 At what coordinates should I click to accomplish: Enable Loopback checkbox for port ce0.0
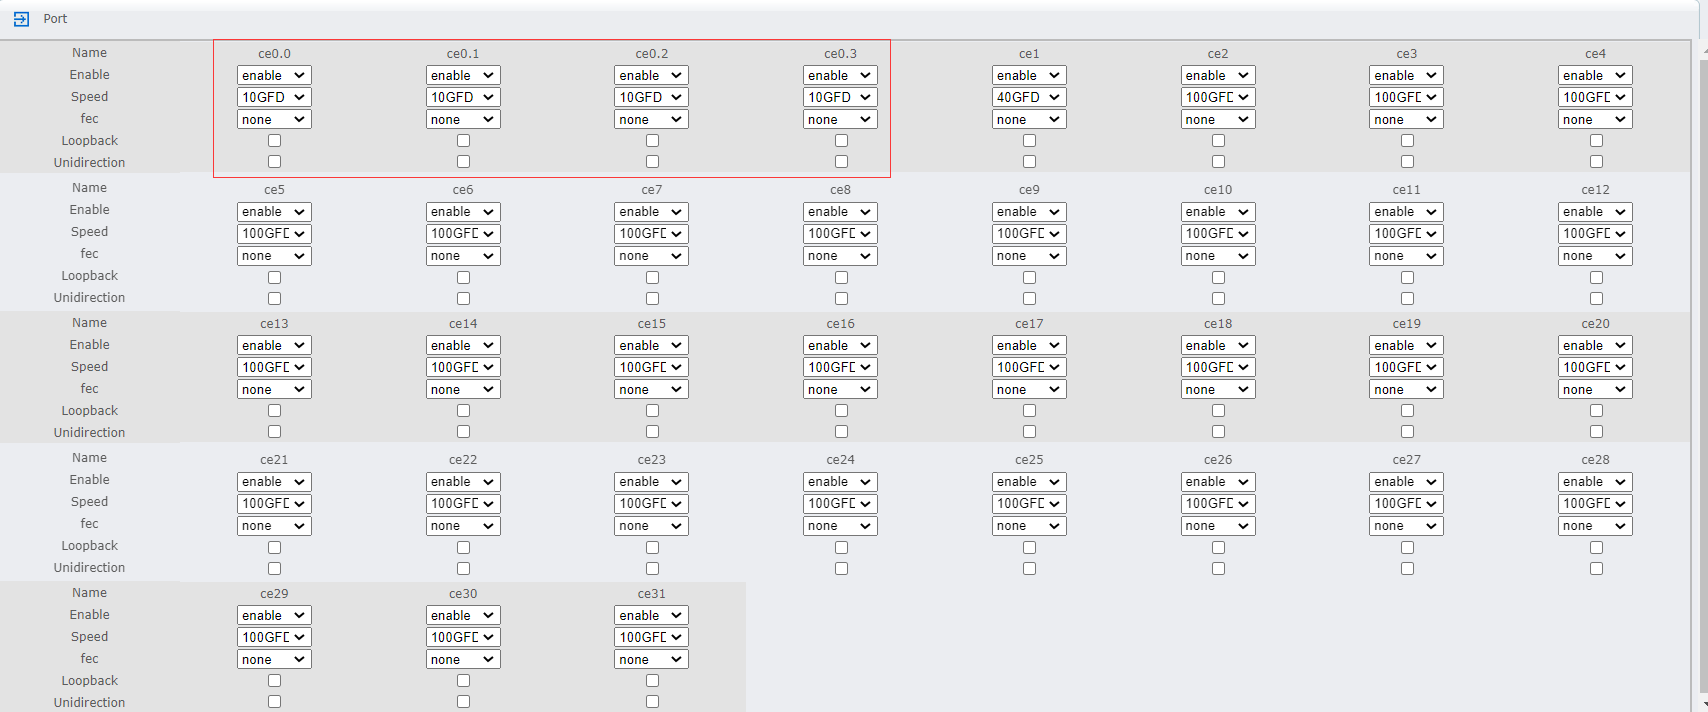[x=274, y=141]
